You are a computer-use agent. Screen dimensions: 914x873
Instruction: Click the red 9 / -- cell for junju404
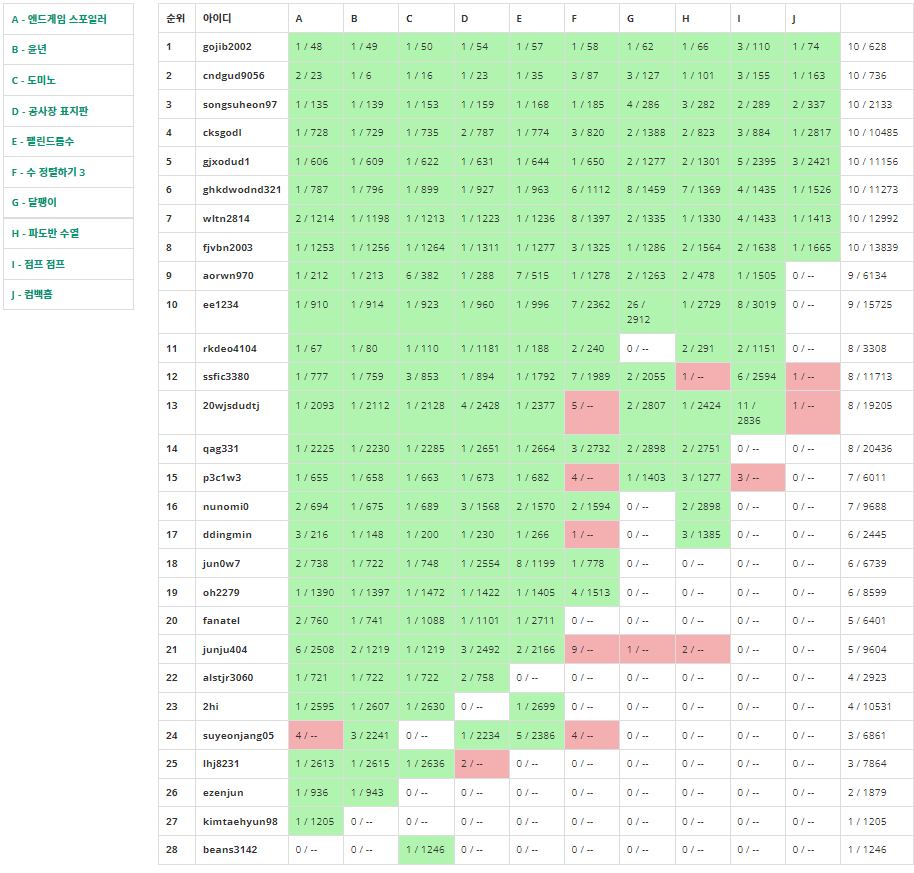pos(592,649)
